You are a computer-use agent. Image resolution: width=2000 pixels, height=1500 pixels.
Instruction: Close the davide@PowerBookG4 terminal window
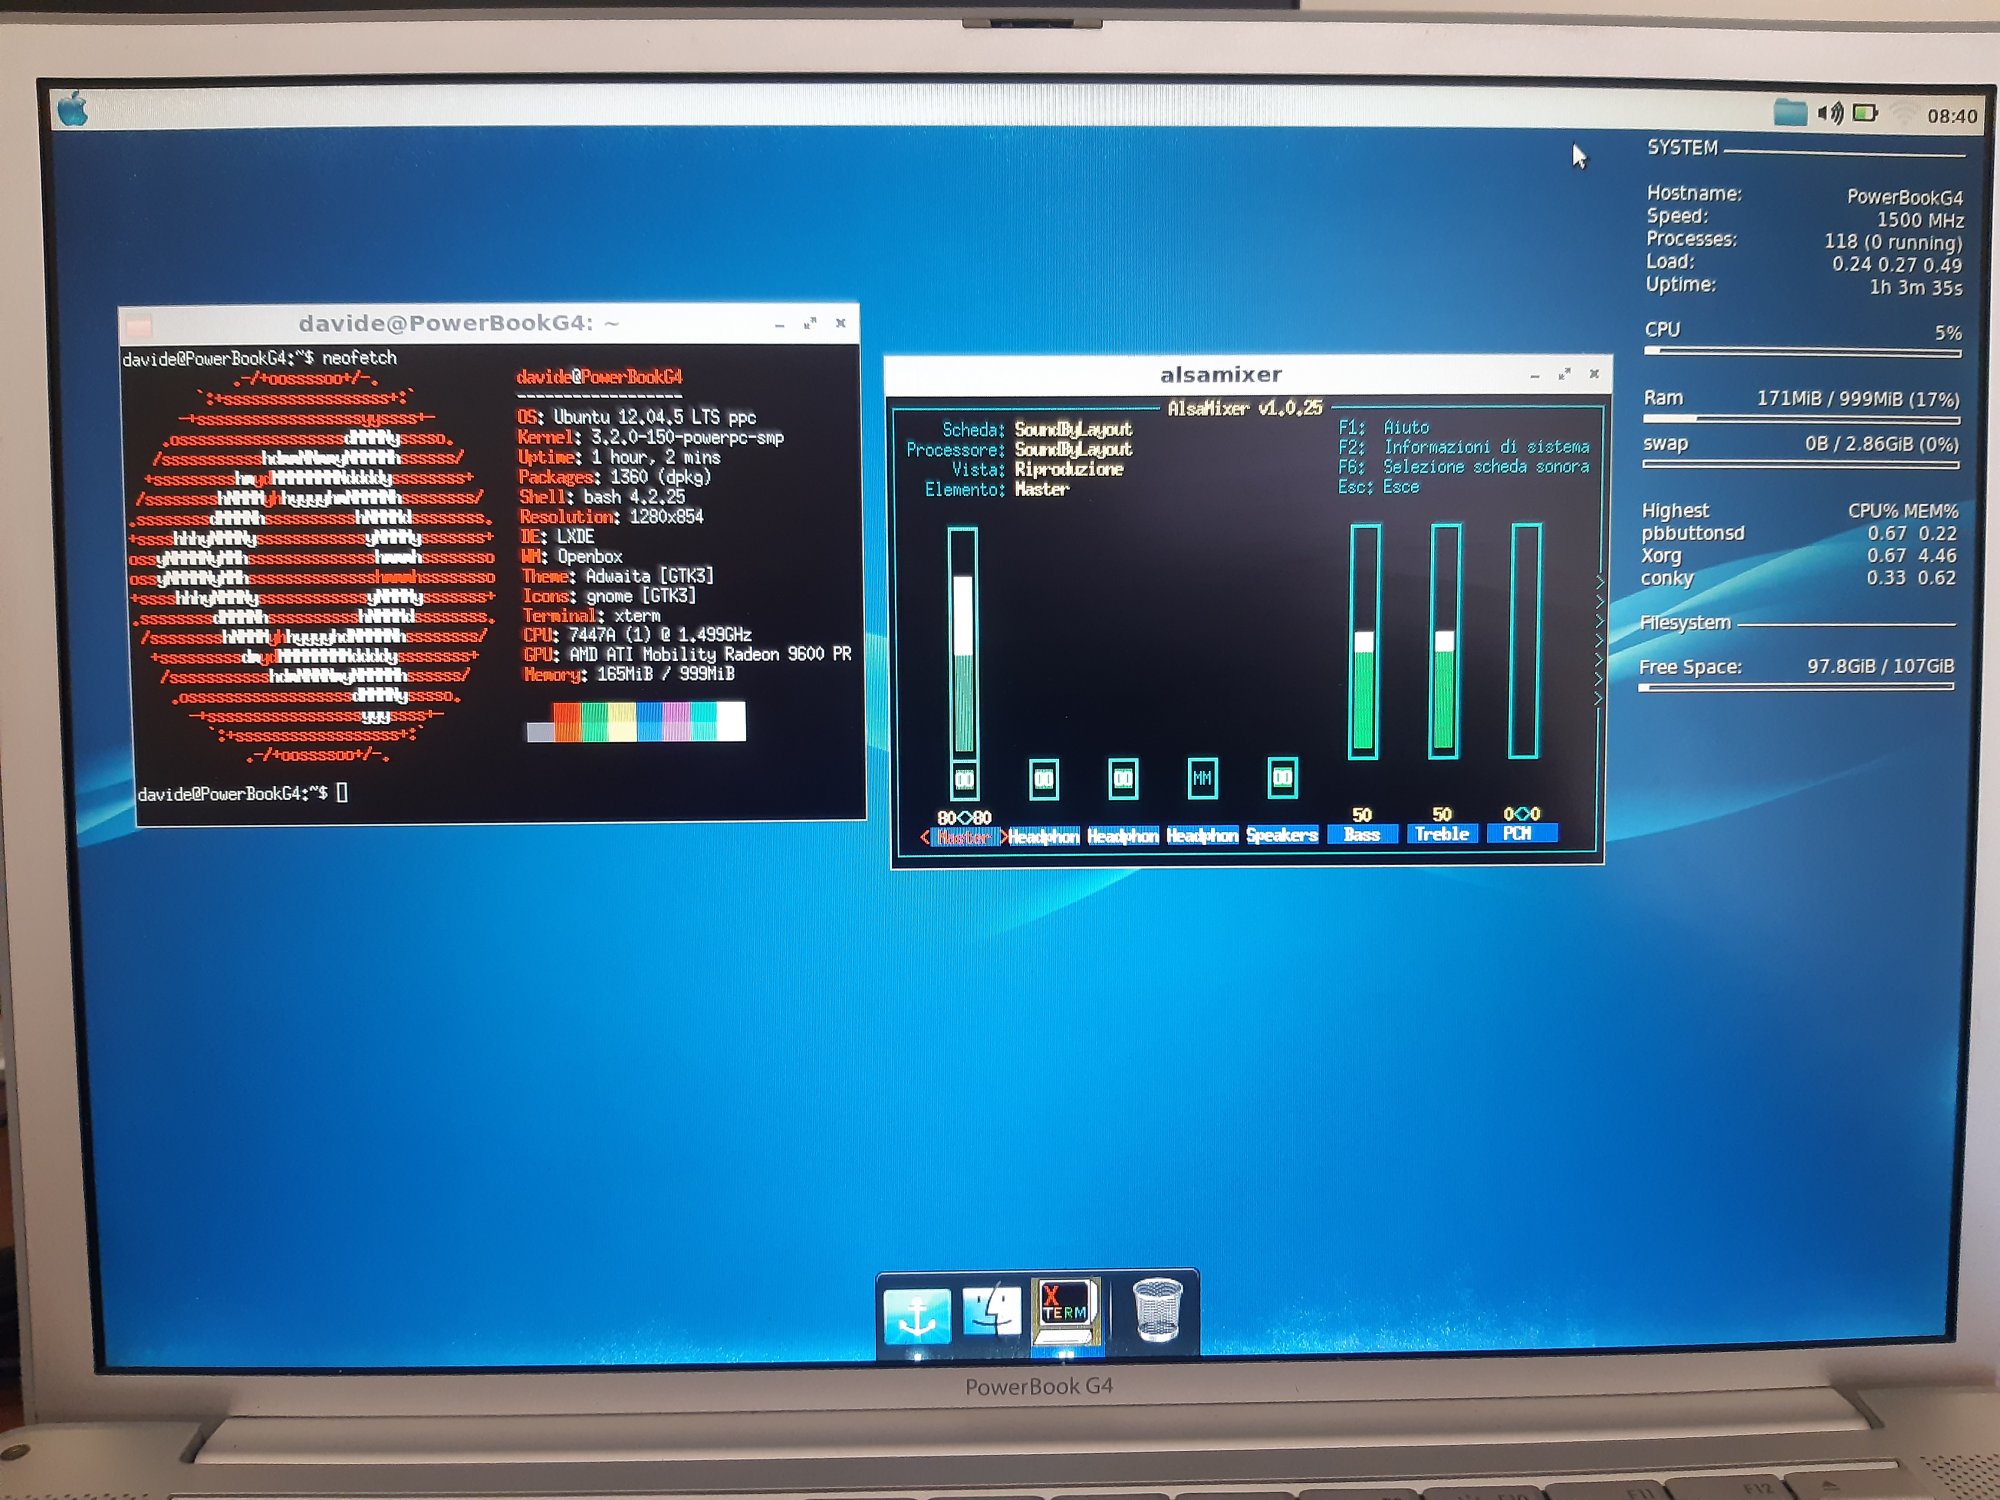tap(840, 323)
